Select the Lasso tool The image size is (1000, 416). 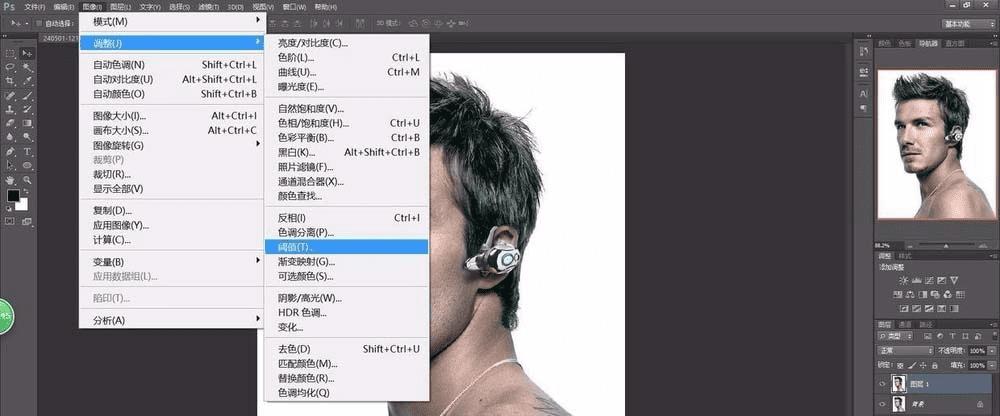click(10, 67)
